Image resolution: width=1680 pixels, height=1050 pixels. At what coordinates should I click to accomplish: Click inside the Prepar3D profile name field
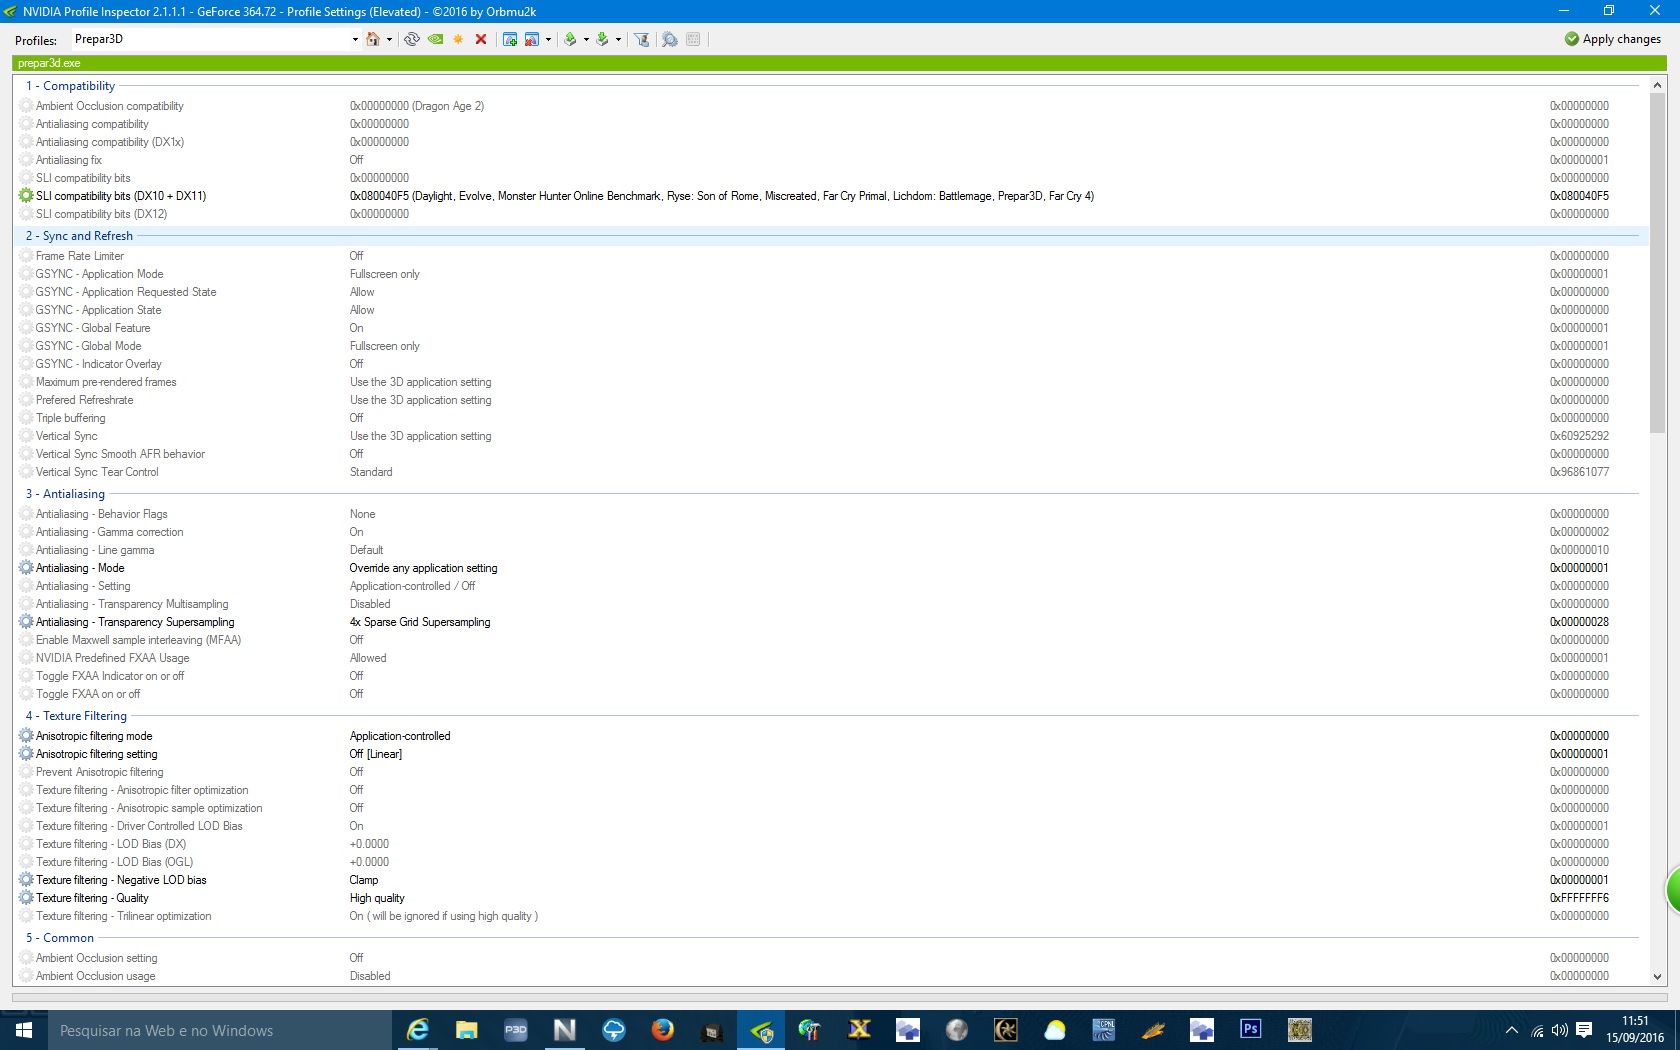tap(210, 39)
